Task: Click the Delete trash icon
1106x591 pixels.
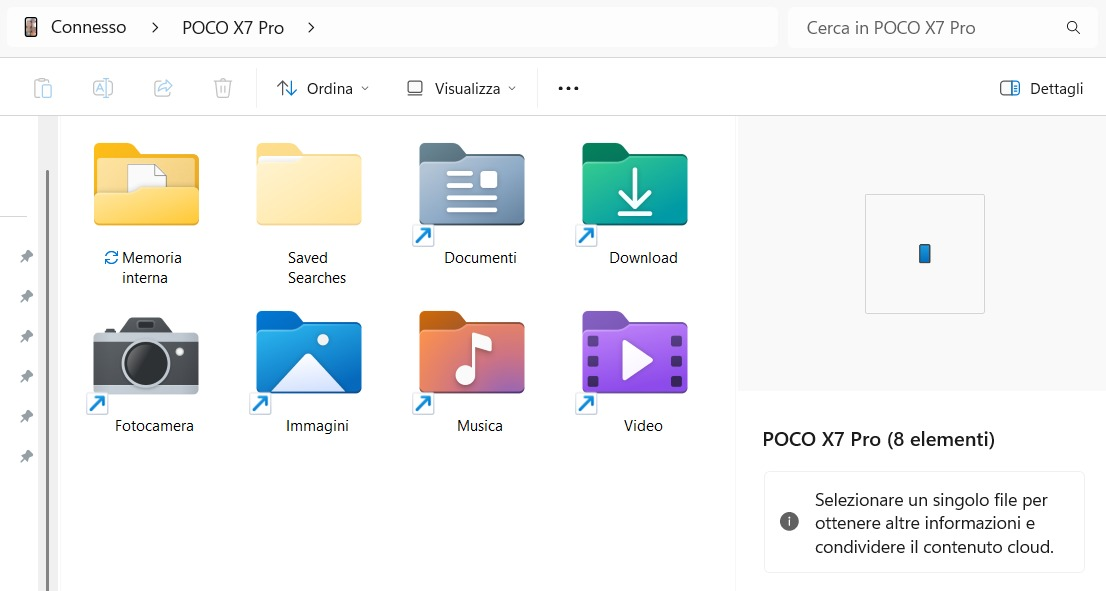Action: click(x=222, y=88)
